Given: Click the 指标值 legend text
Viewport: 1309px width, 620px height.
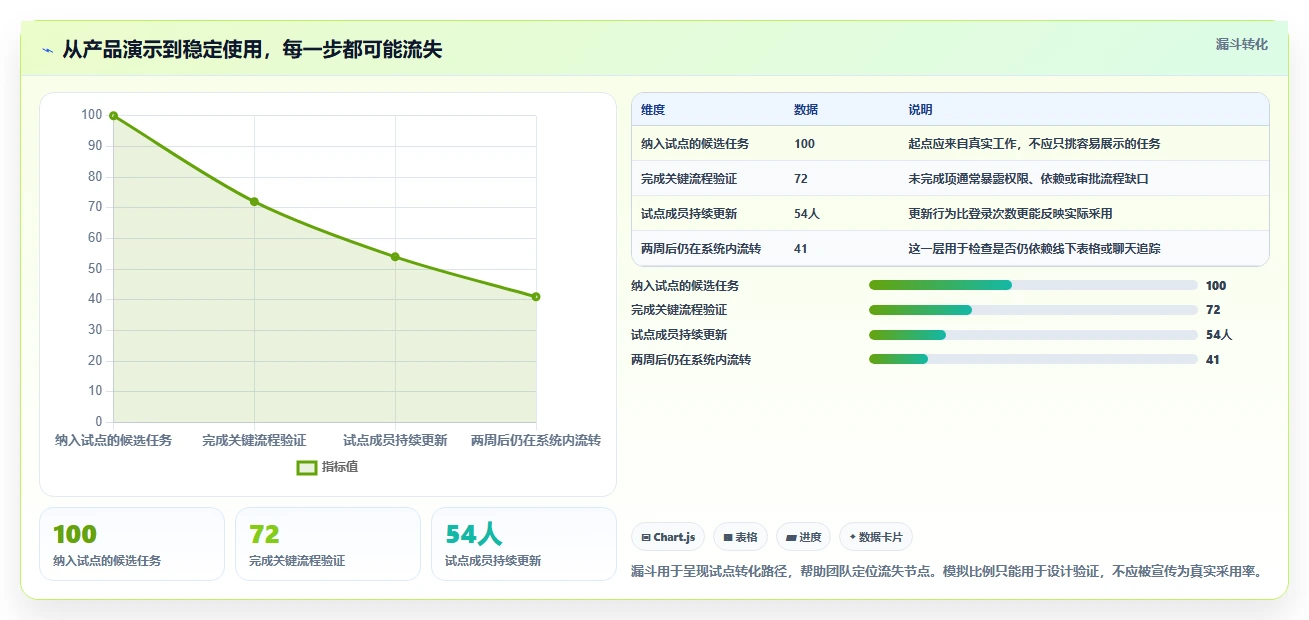Looking at the screenshot, I should [340, 467].
